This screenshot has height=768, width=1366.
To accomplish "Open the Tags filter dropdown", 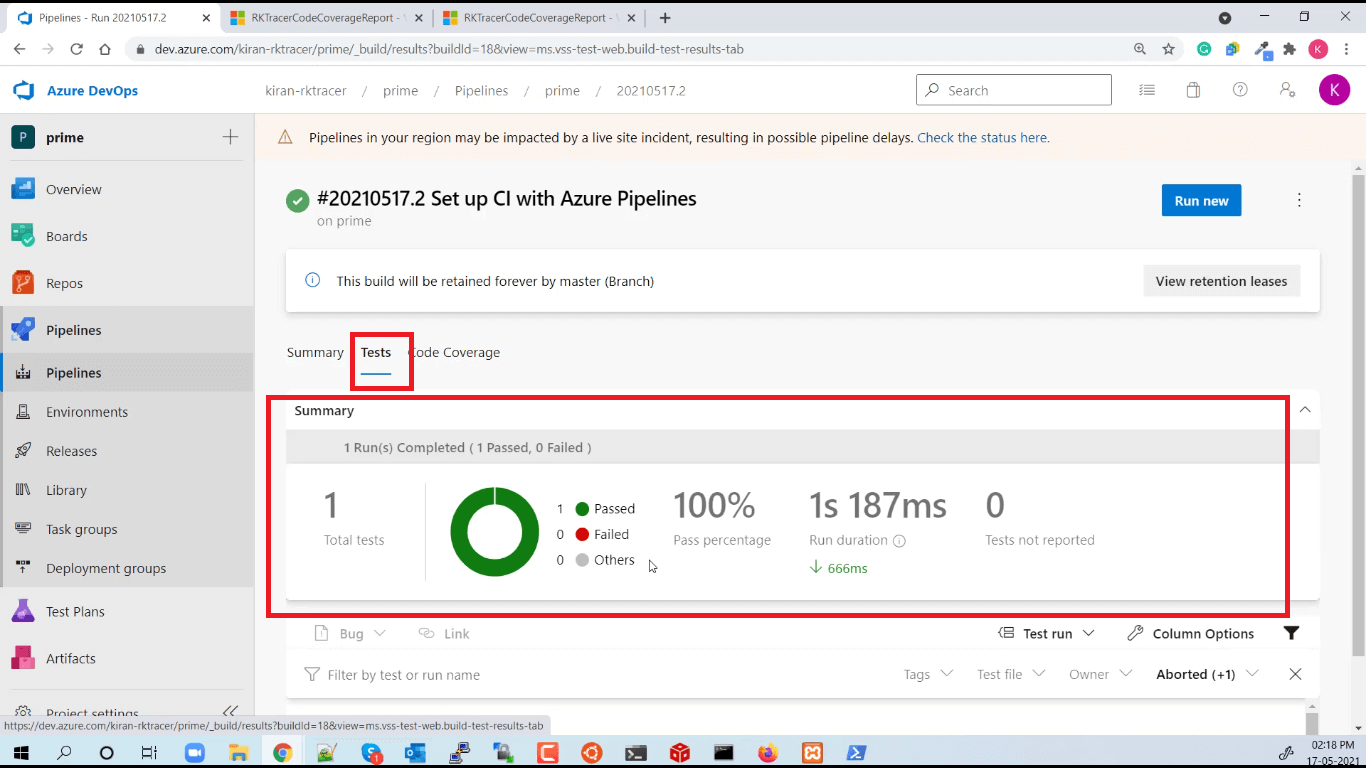I will pos(926,674).
